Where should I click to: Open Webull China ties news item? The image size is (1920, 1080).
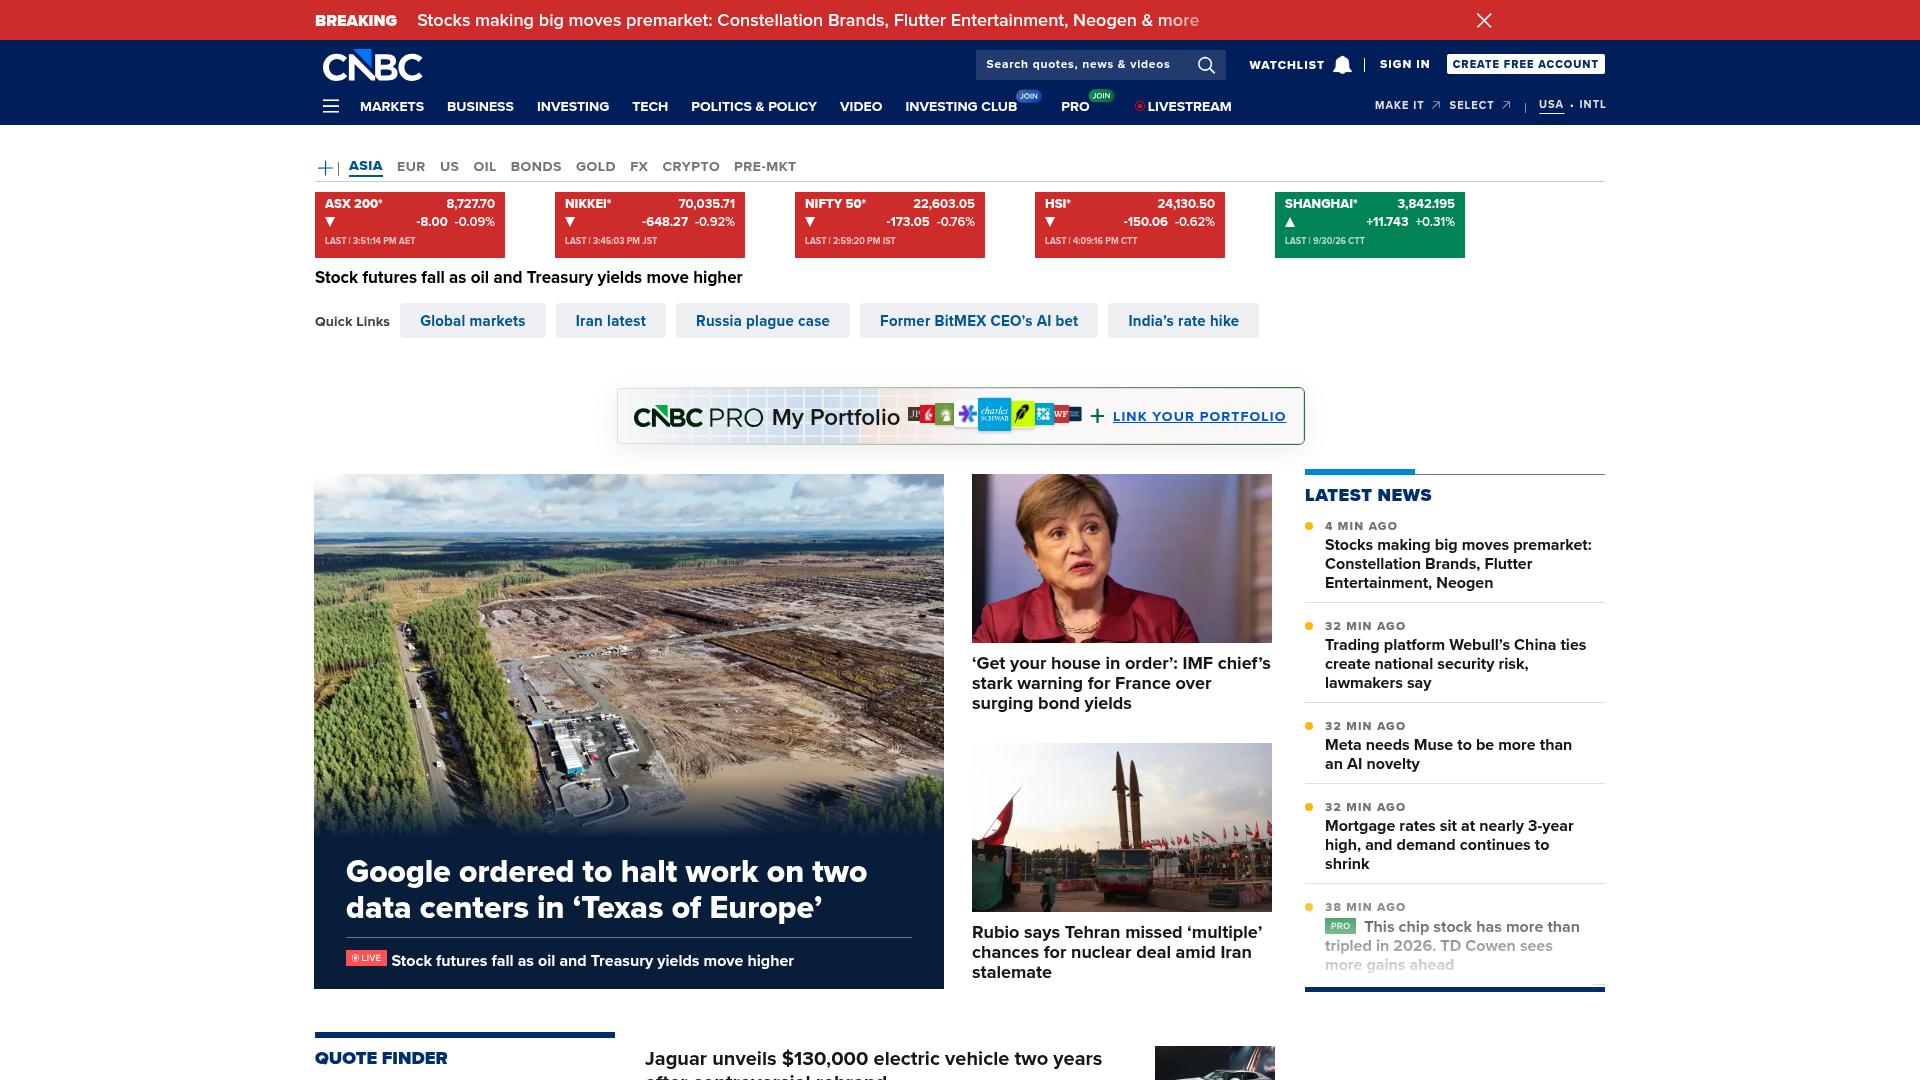point(1455,664)
